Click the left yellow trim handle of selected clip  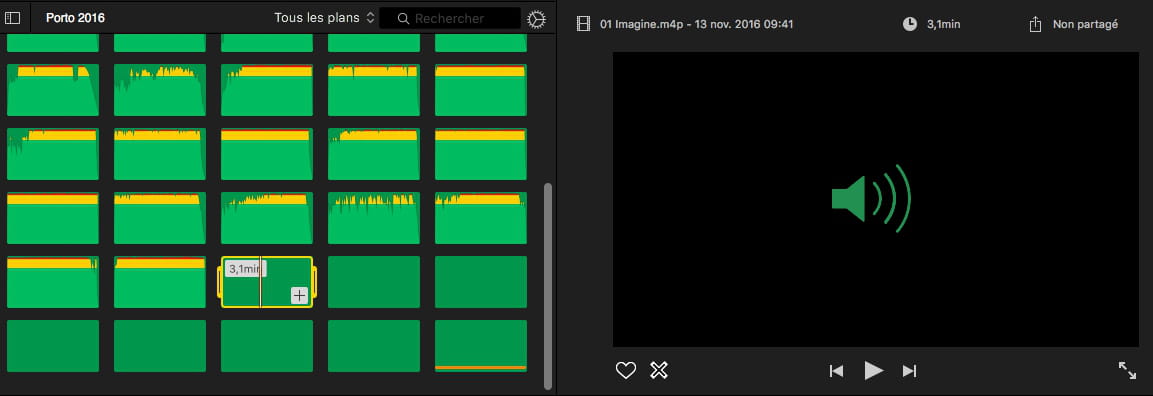pyautogui.click(x=219, y=282)
